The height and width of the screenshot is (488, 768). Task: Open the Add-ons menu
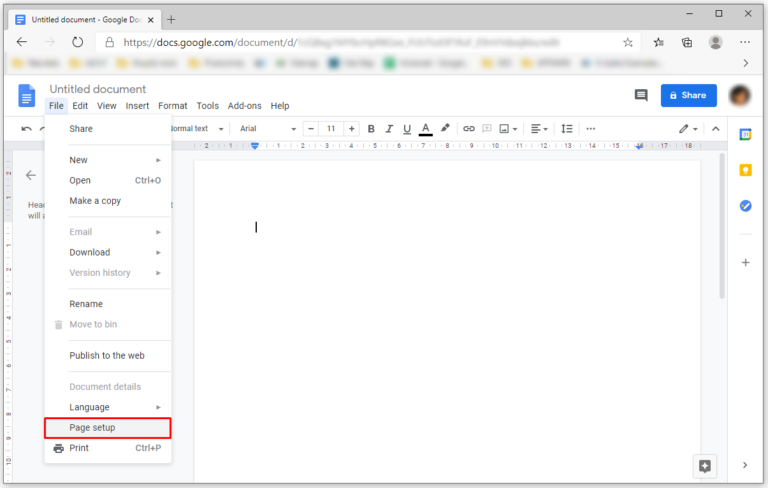[x=244, y=106]
